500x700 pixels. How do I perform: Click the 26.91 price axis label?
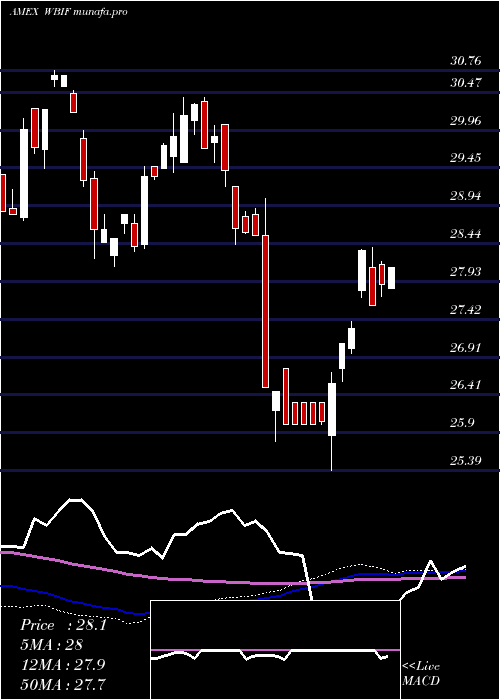point(466,347)
